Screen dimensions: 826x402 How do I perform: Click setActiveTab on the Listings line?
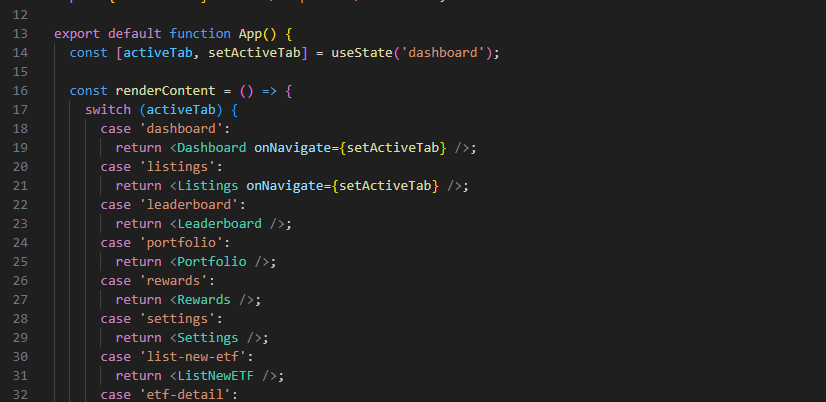(385, 185)
